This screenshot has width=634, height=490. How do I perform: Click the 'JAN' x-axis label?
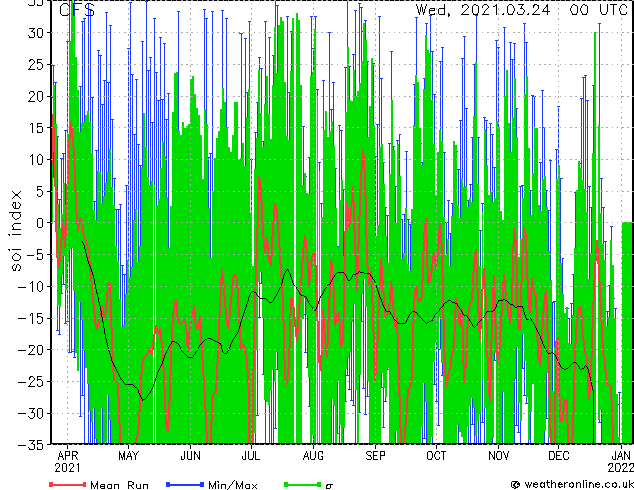coord(621,456)
